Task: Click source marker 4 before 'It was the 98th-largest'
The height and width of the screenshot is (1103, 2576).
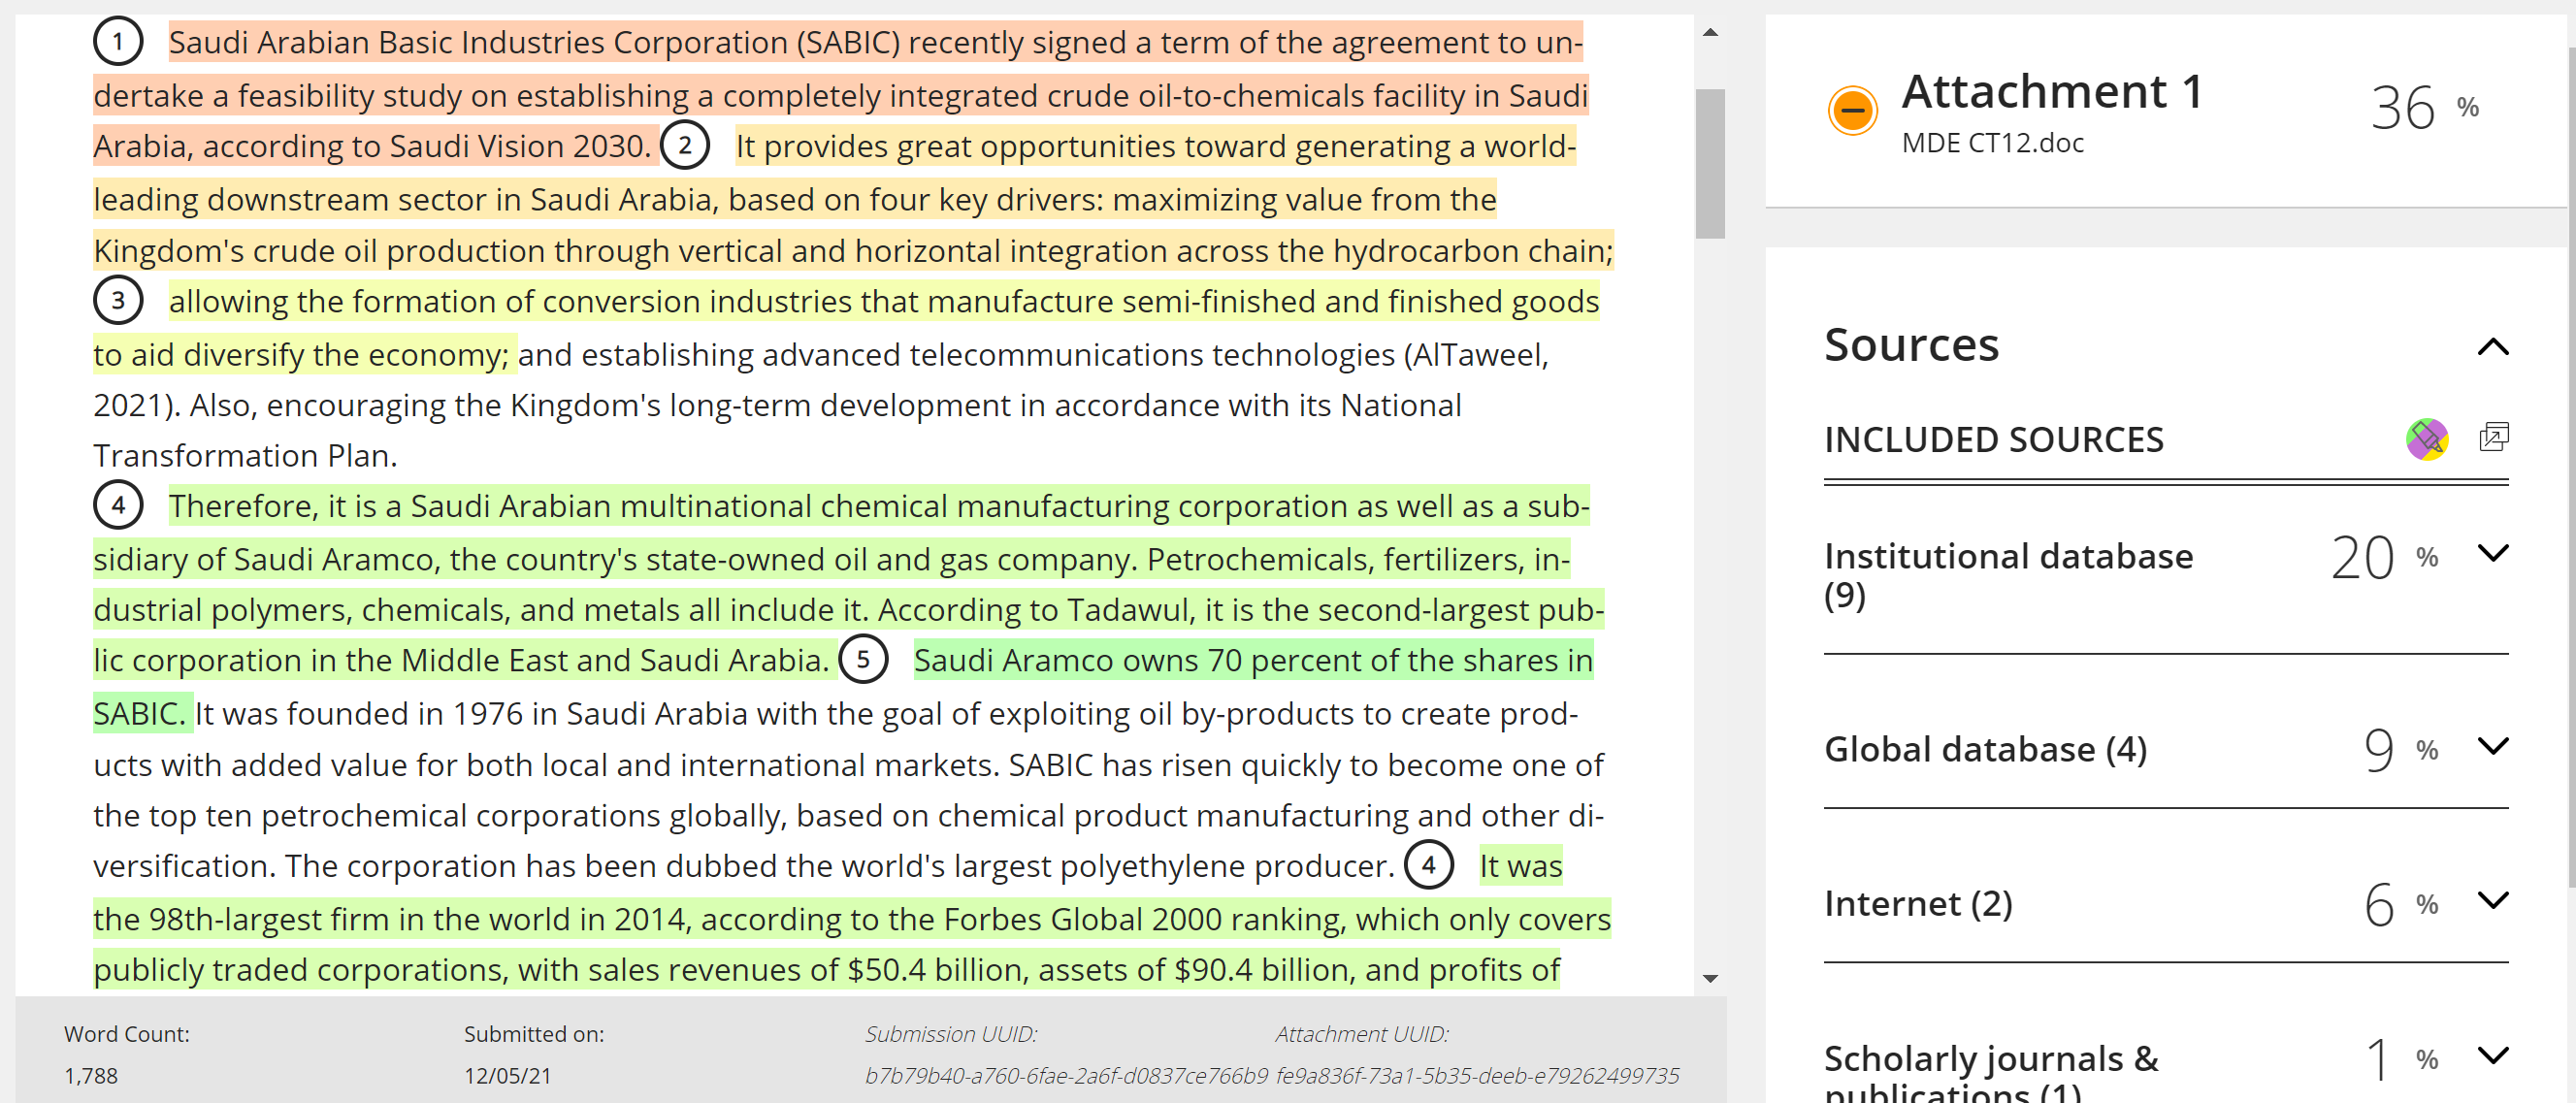Action: 1429,866
